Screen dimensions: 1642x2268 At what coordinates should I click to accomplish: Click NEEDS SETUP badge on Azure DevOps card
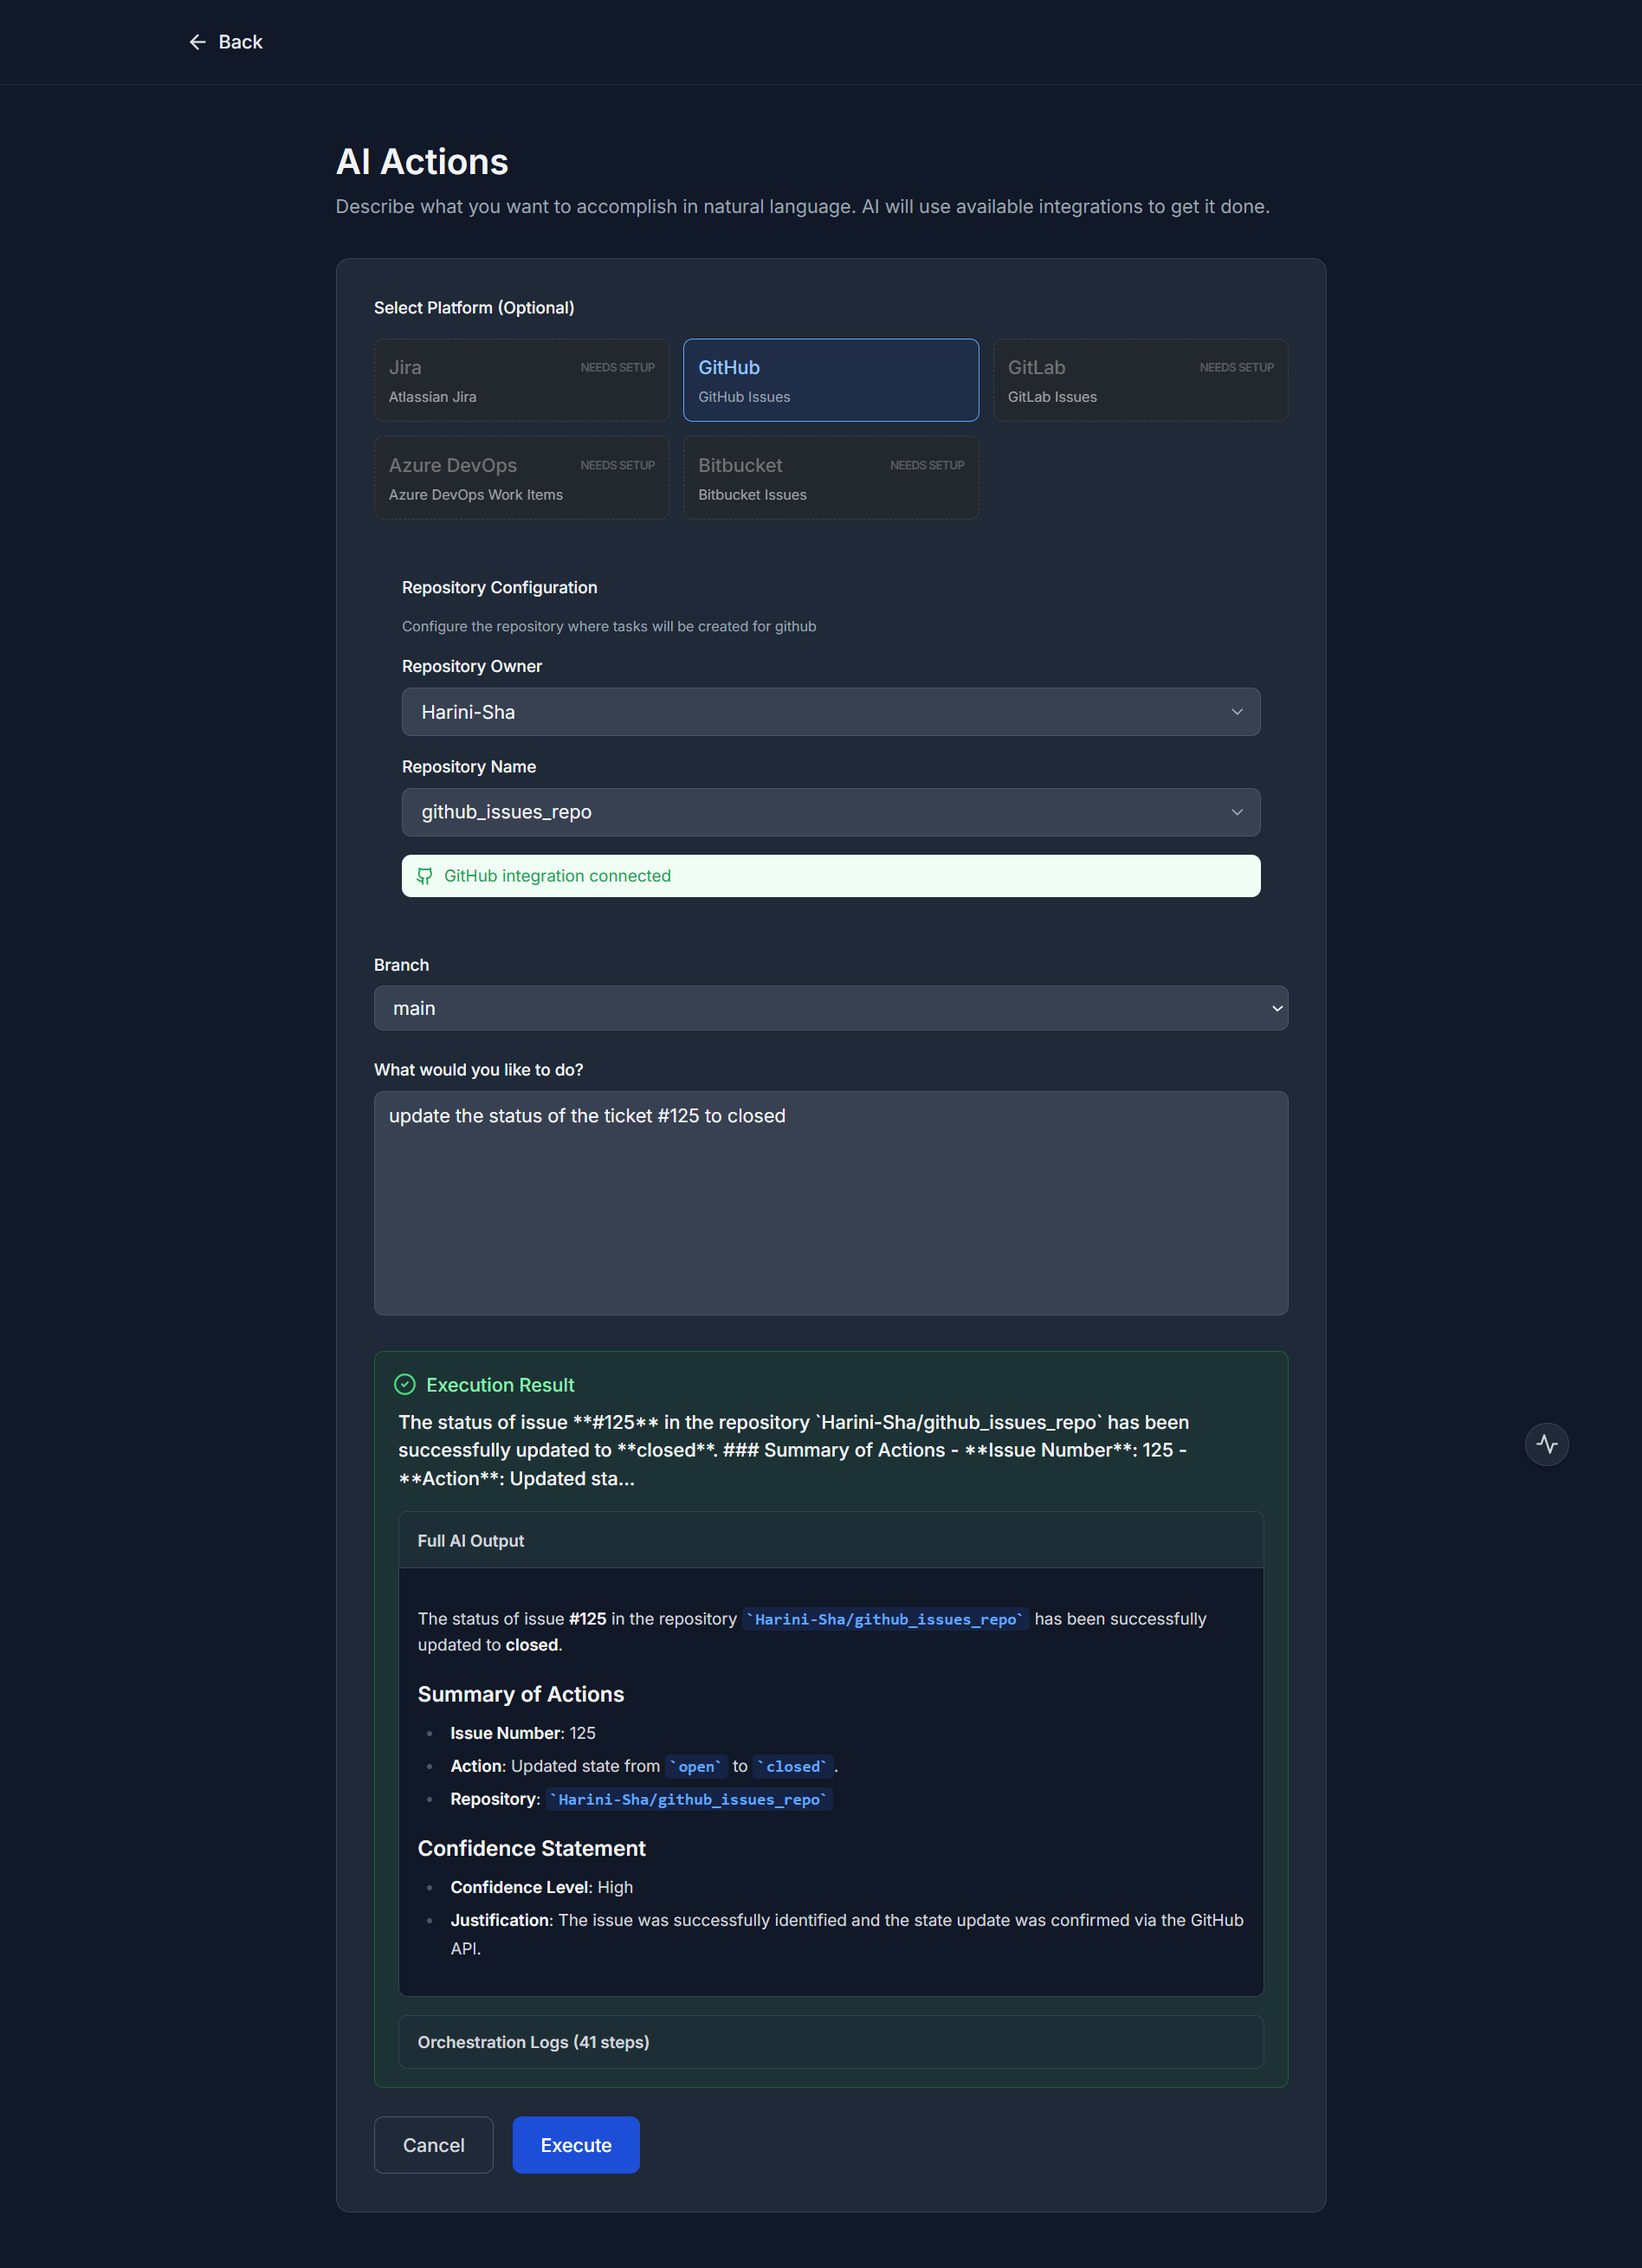tap(617, 466)
